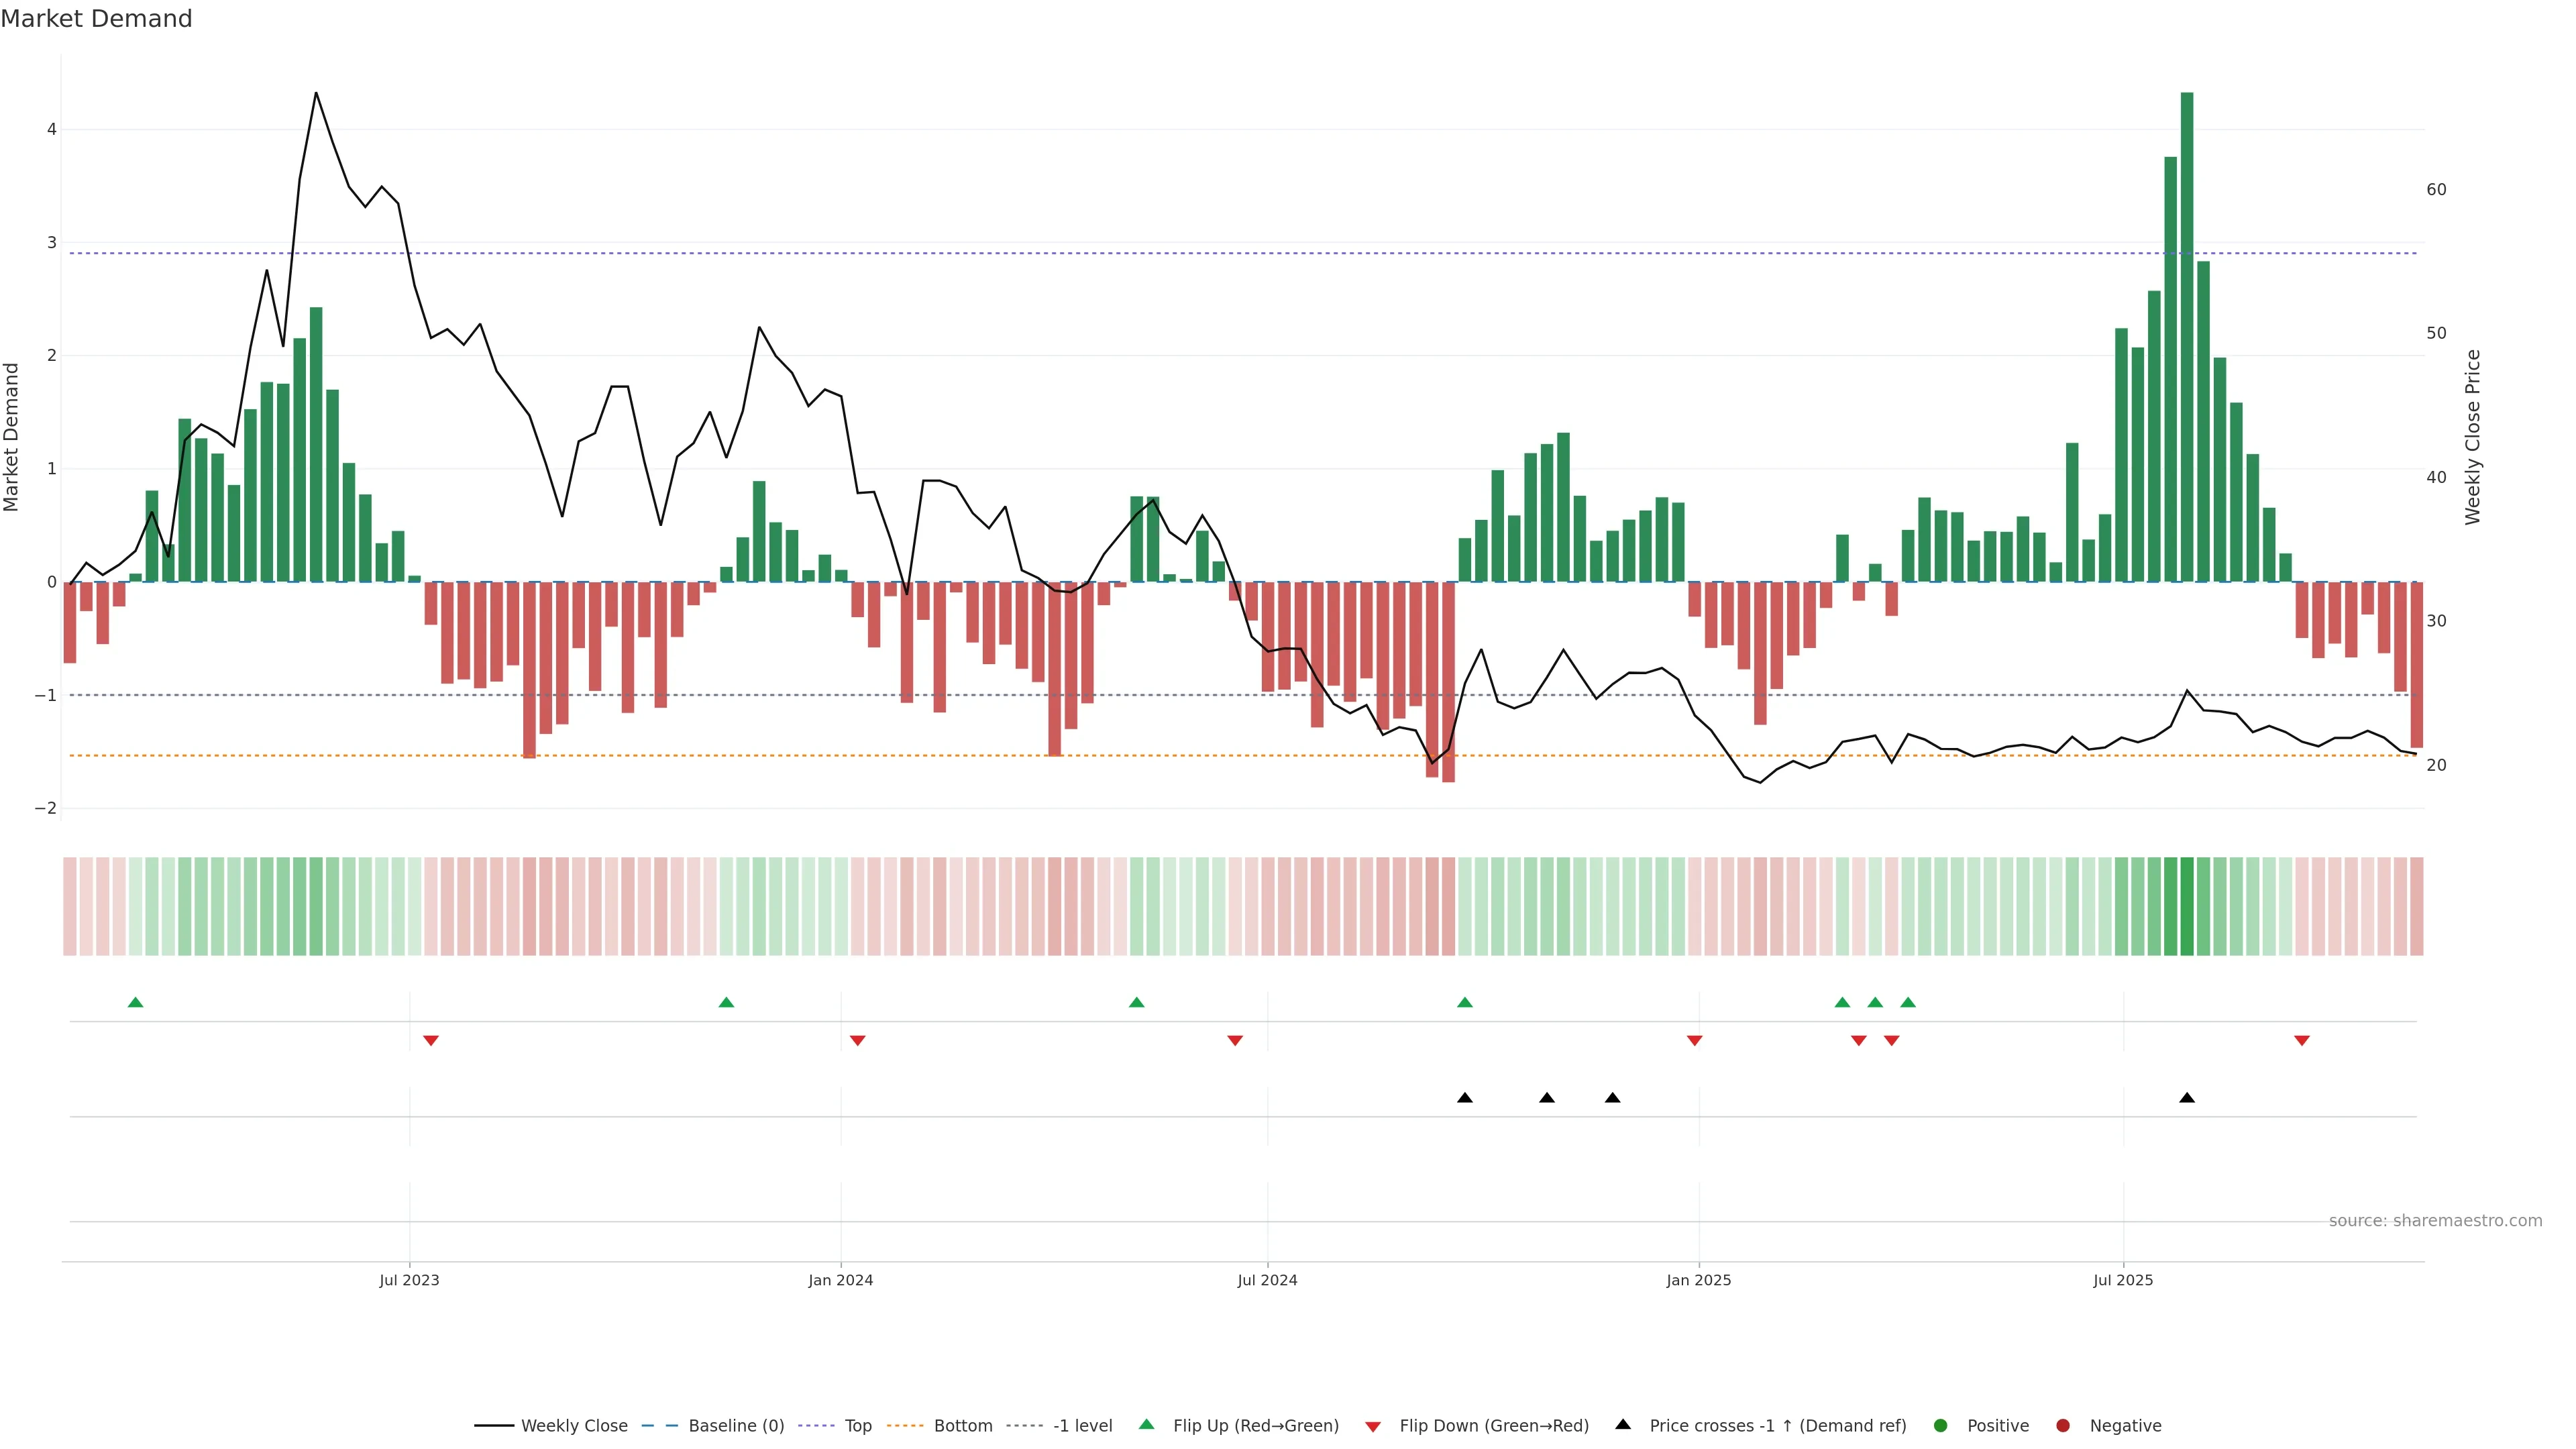Click the Jan 2024 axis label
Image resolution: width=2576 pixels, height=1449 pixels.
click(x=840, y=1280)
